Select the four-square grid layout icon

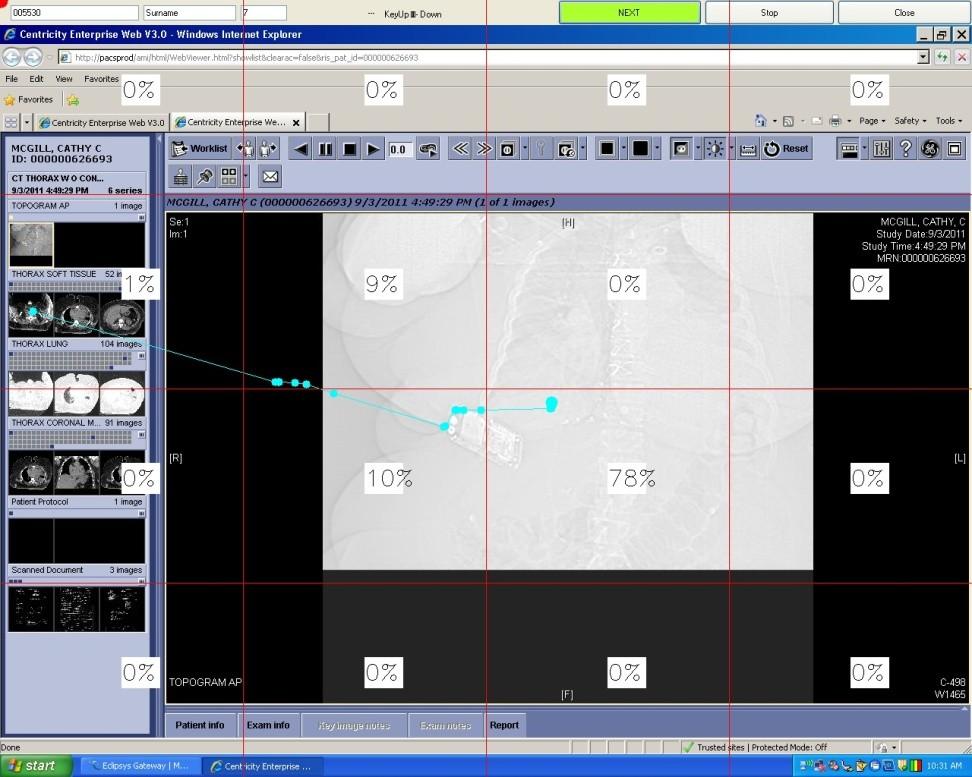[x=229, y=177]
